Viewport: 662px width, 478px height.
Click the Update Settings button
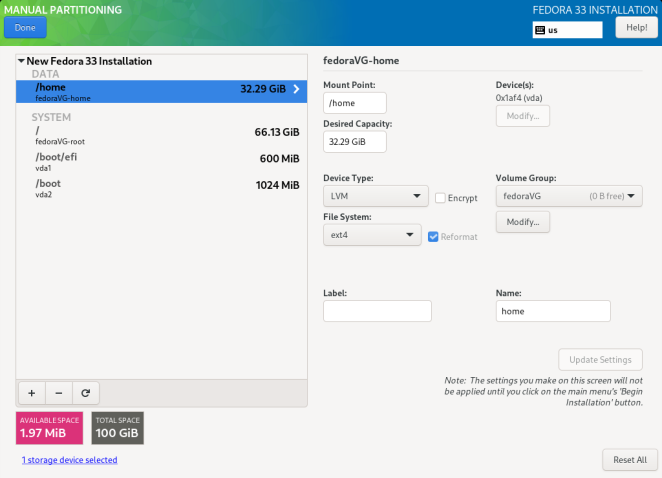[600, 359]
